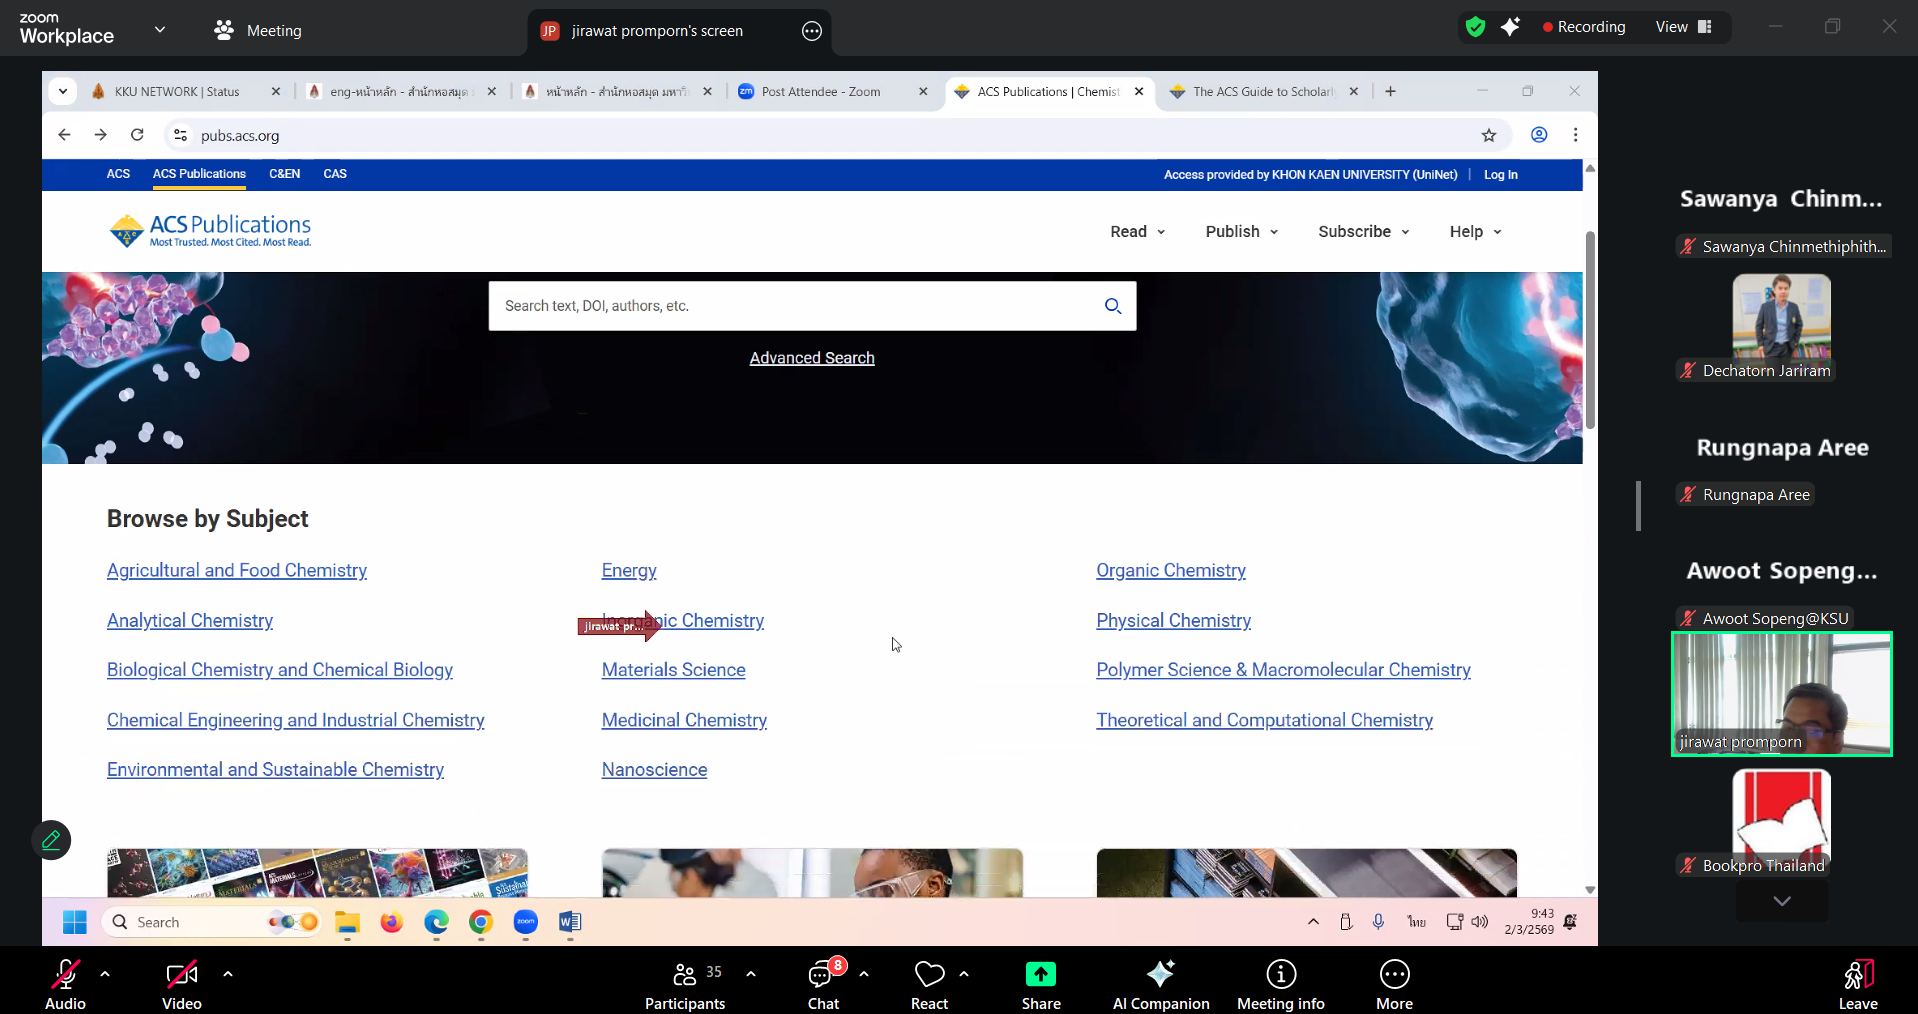
Task: Open the More options menu
Action: click(x=1394, y=974)
